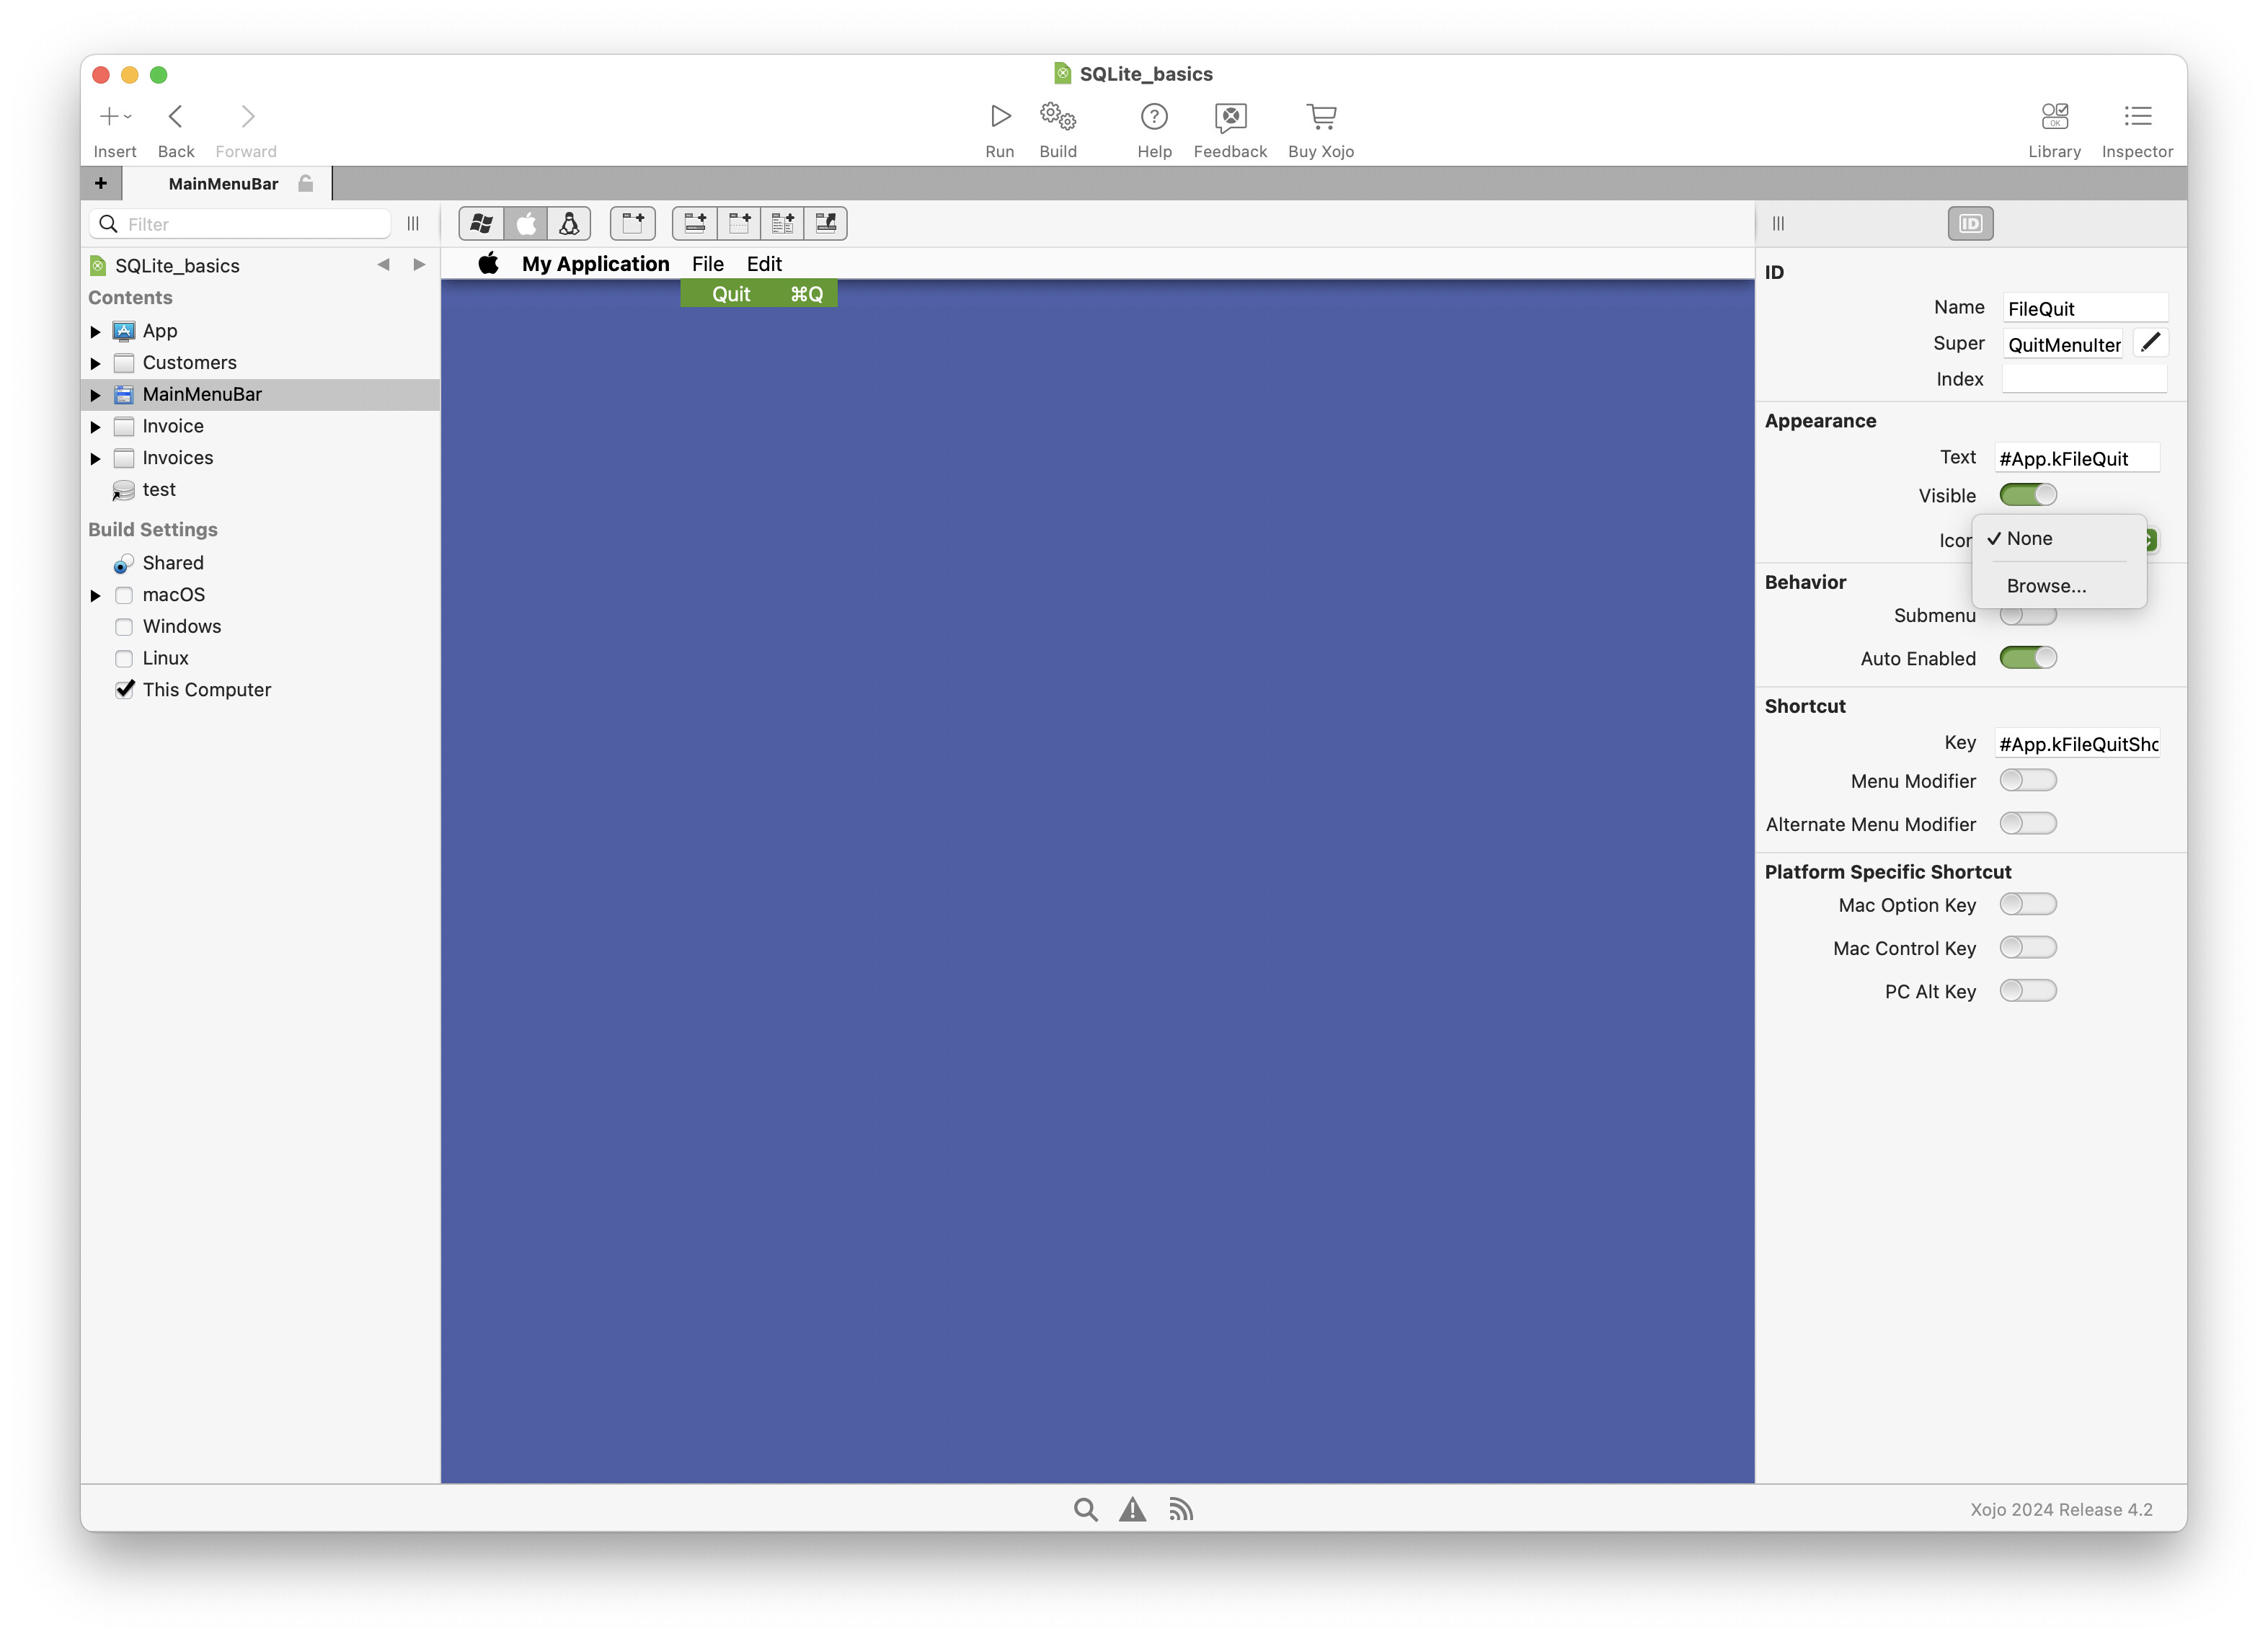Viewport: 2268px width, 1639px height.
Task: Check the macOS build target checkbox
Action: pos(124,595)
